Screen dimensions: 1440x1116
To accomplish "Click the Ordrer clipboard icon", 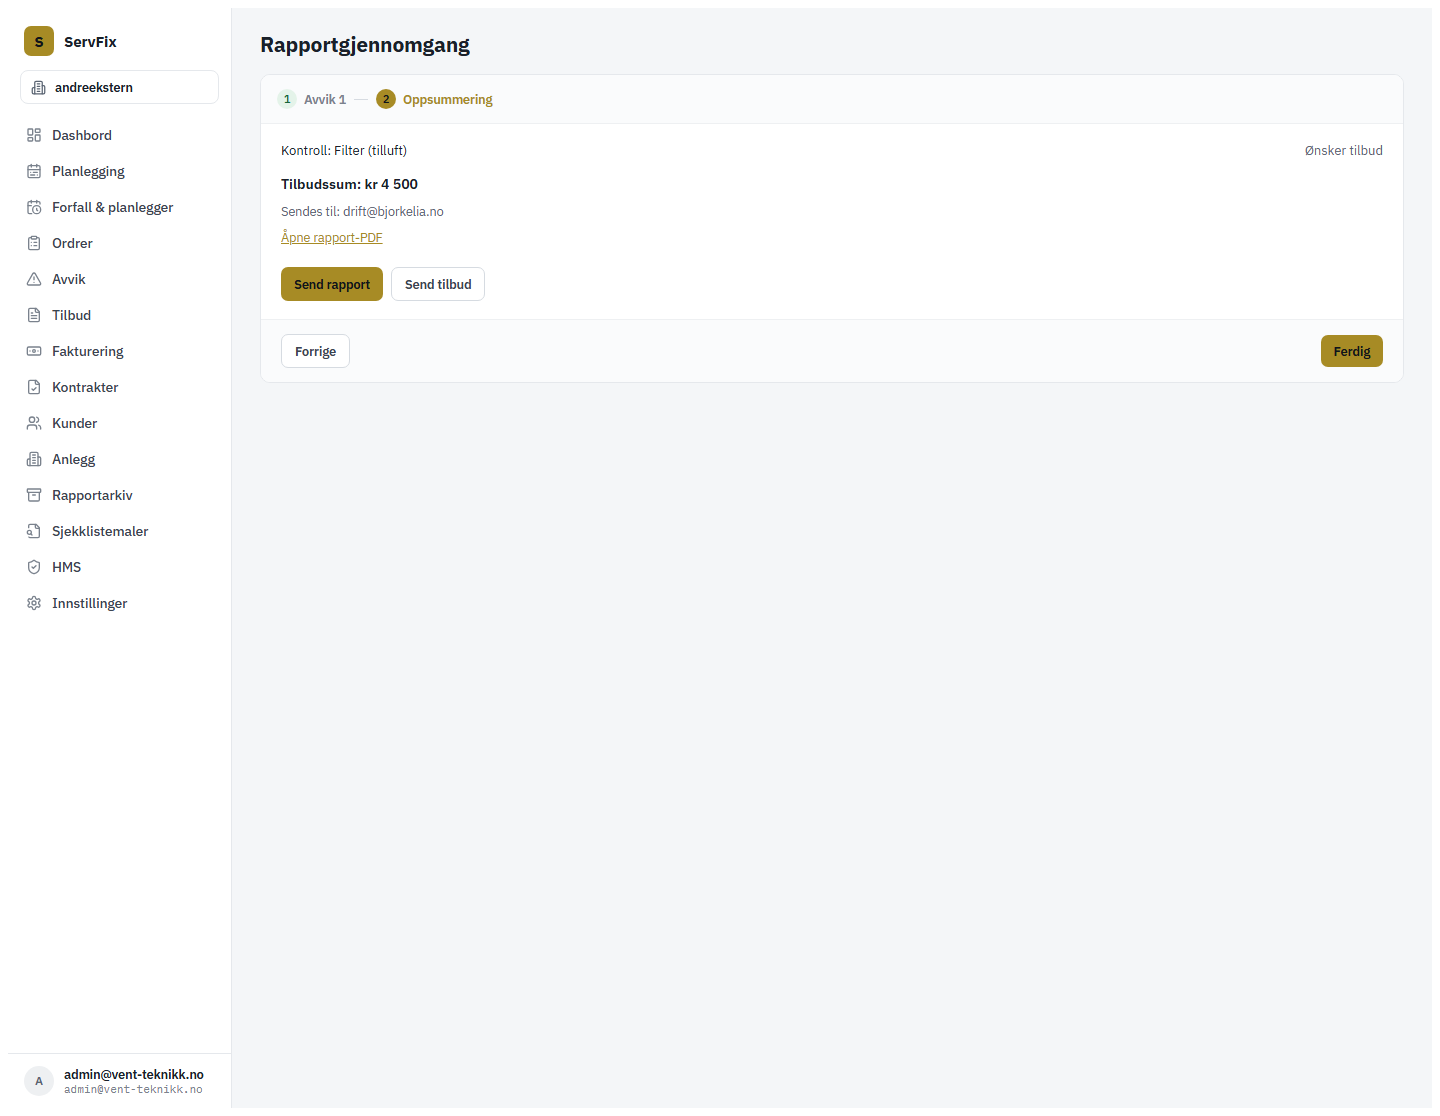I will (x=34, y=243).
